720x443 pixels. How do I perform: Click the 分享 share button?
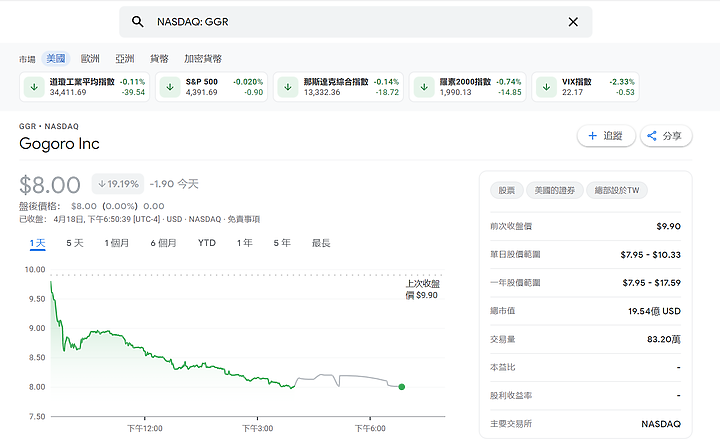click(666, 136)
